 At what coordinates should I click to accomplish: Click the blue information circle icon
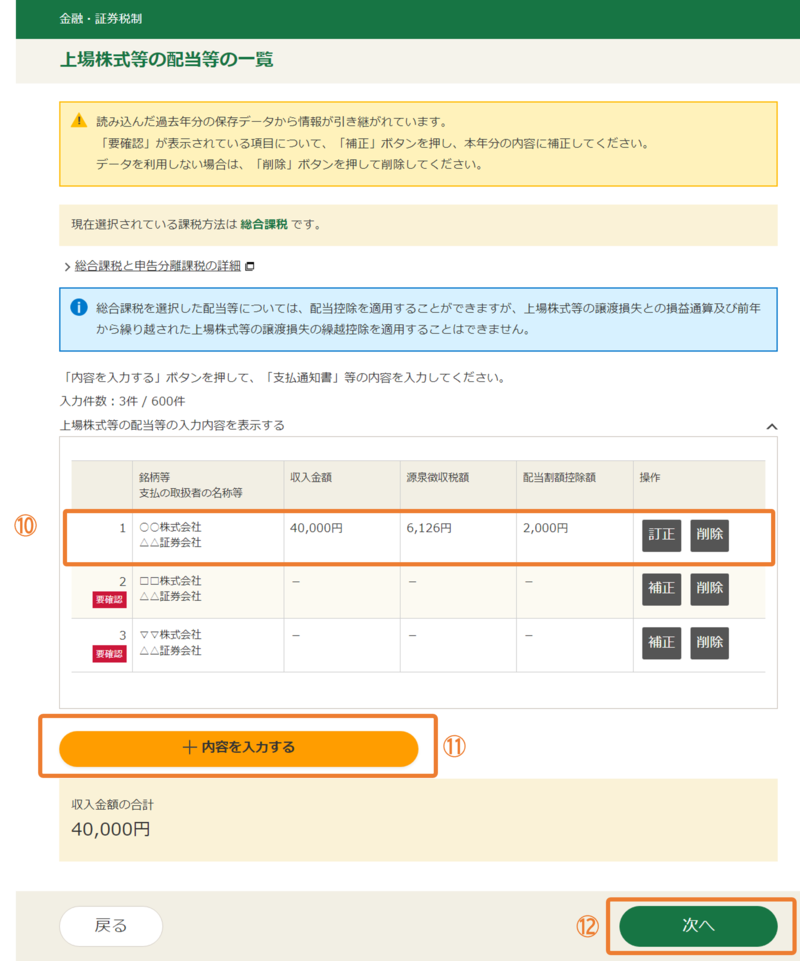point(79,307)
